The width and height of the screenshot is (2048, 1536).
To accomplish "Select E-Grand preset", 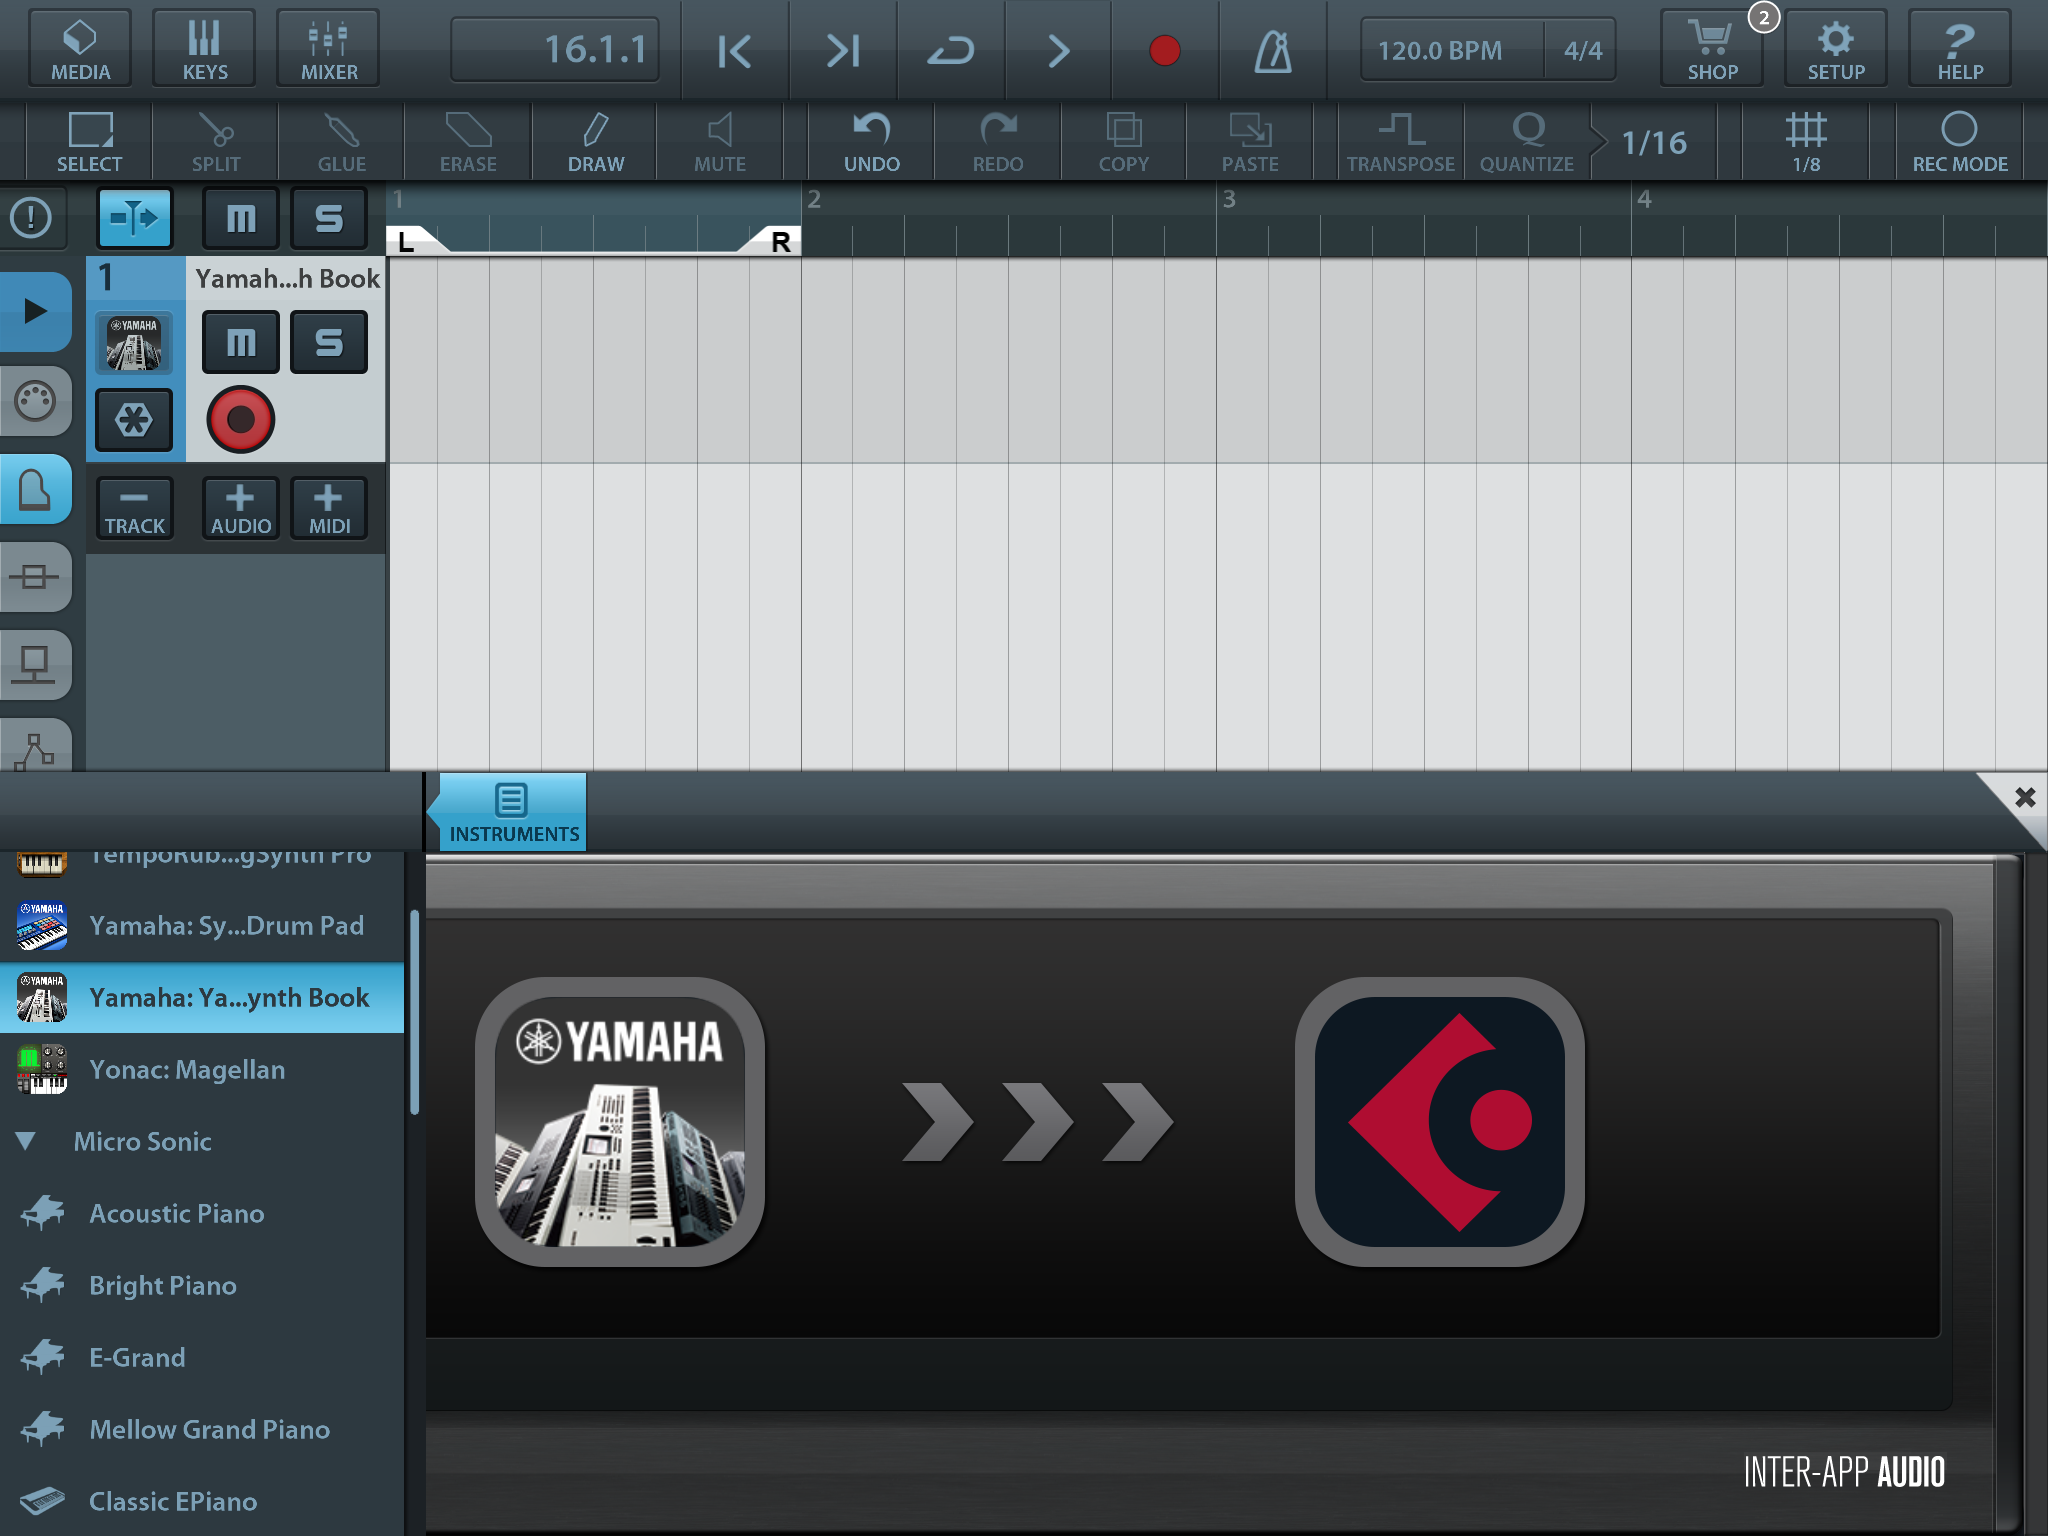I will coord(202,1358).
